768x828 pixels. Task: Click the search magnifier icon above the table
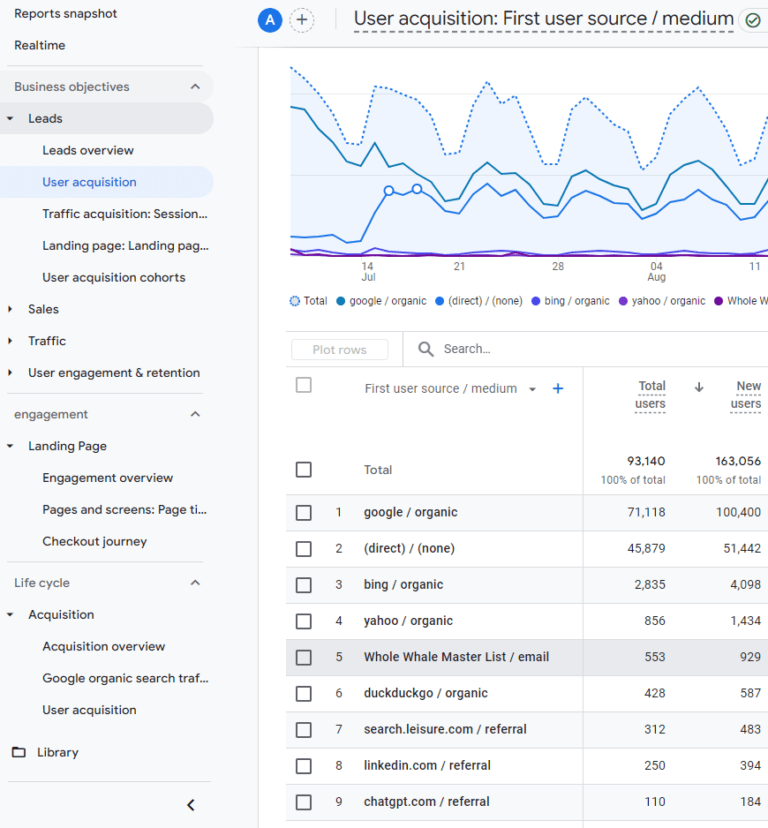pos(428,349)
